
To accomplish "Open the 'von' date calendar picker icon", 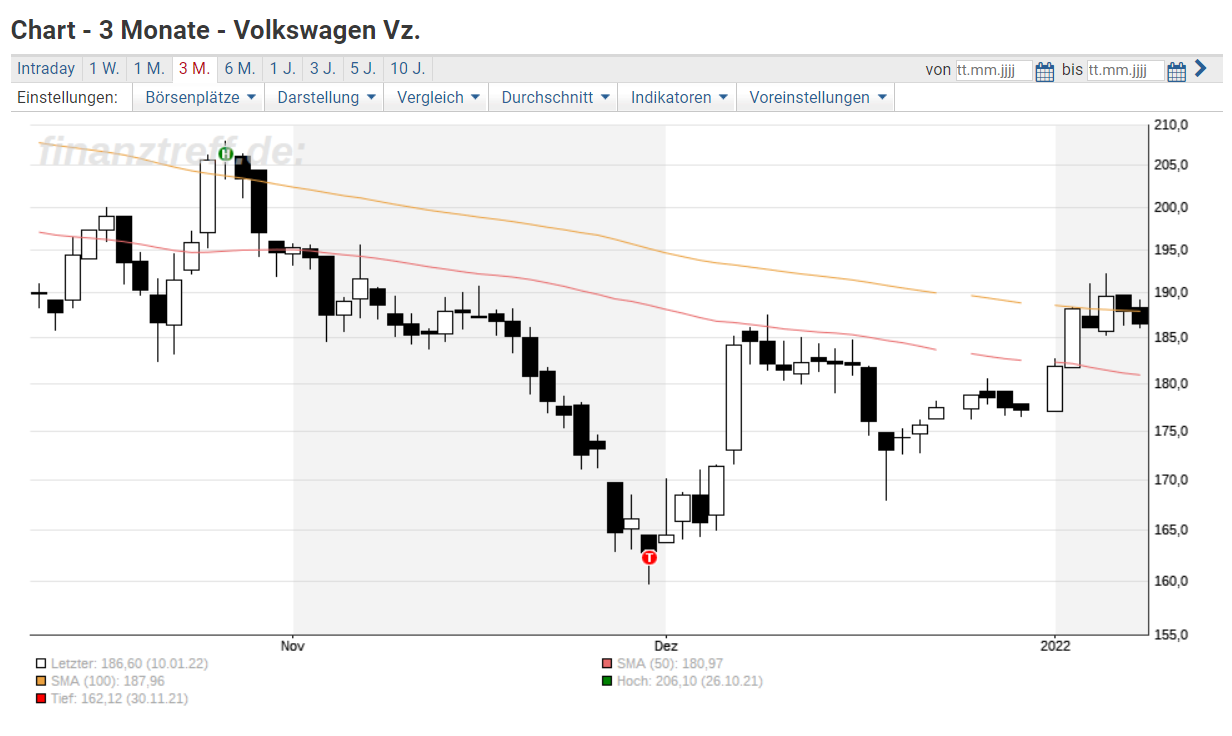I will pos(1045,70).
